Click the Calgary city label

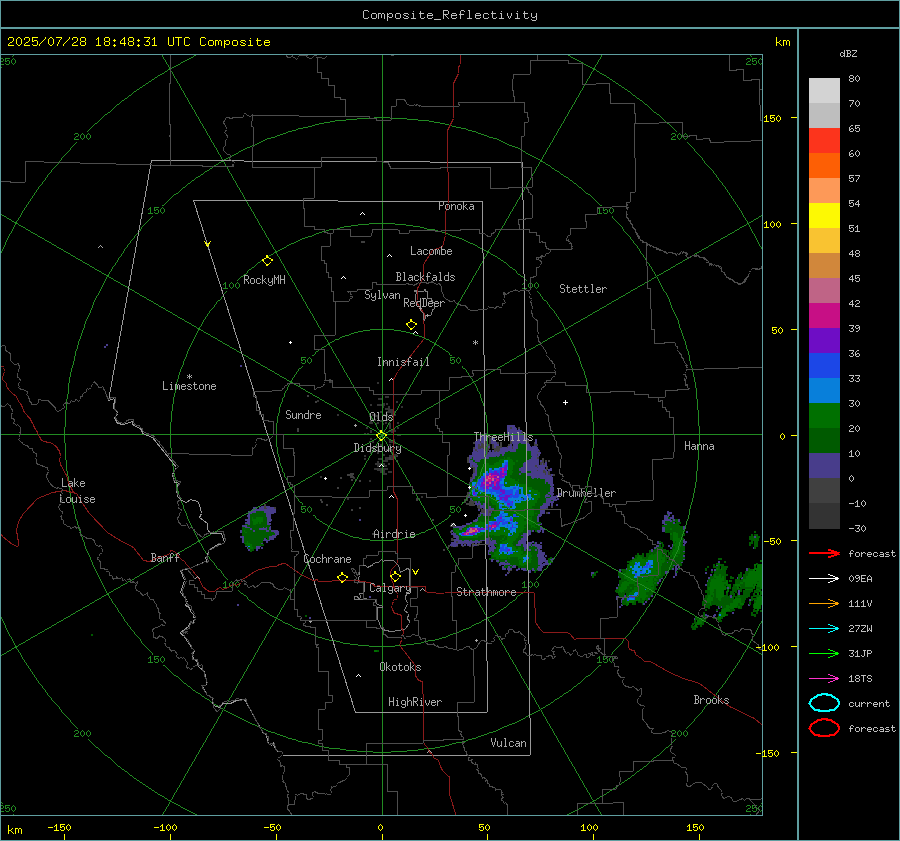[x=390, y=588]
